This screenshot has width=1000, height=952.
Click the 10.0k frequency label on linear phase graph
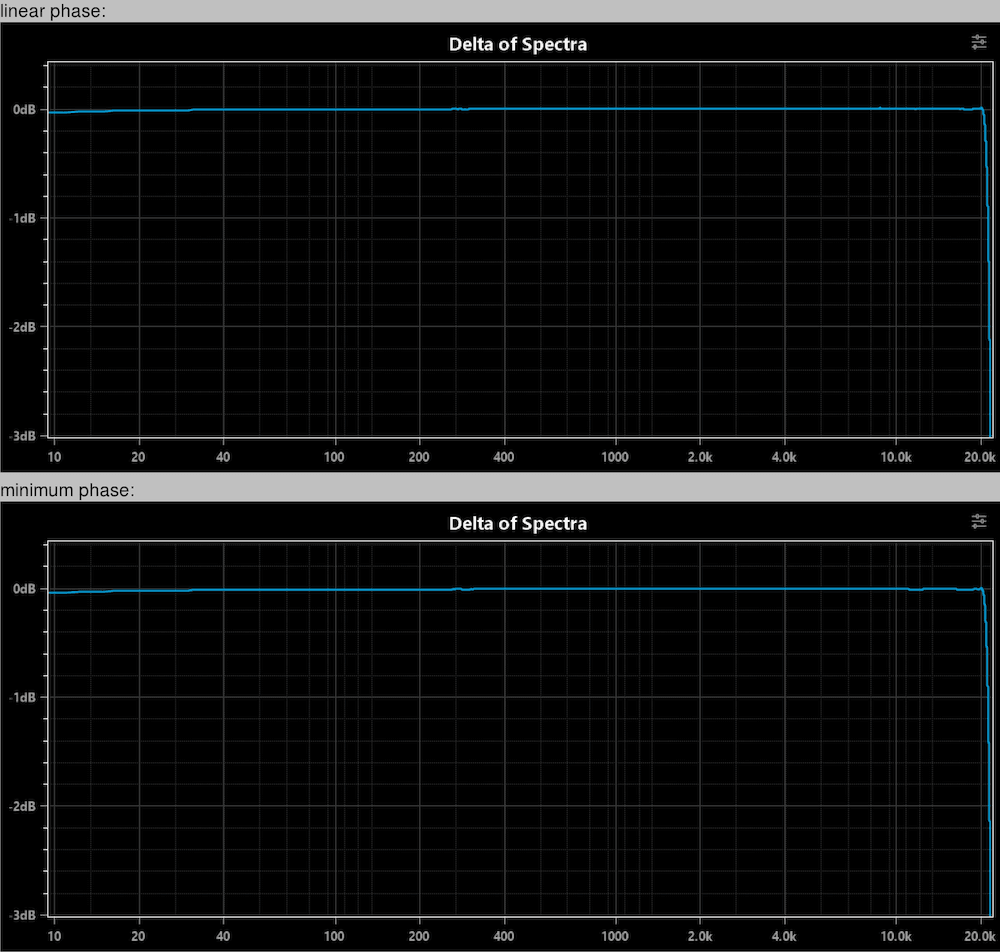(895, 457)
